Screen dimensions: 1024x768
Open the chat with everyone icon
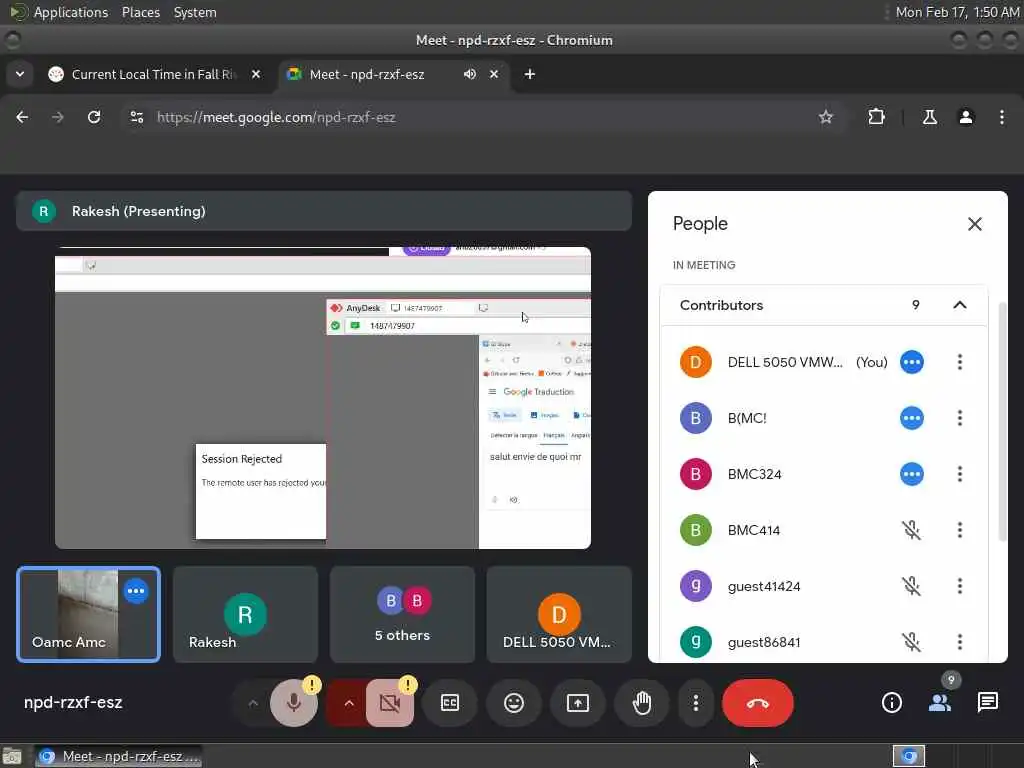(987, 703)
